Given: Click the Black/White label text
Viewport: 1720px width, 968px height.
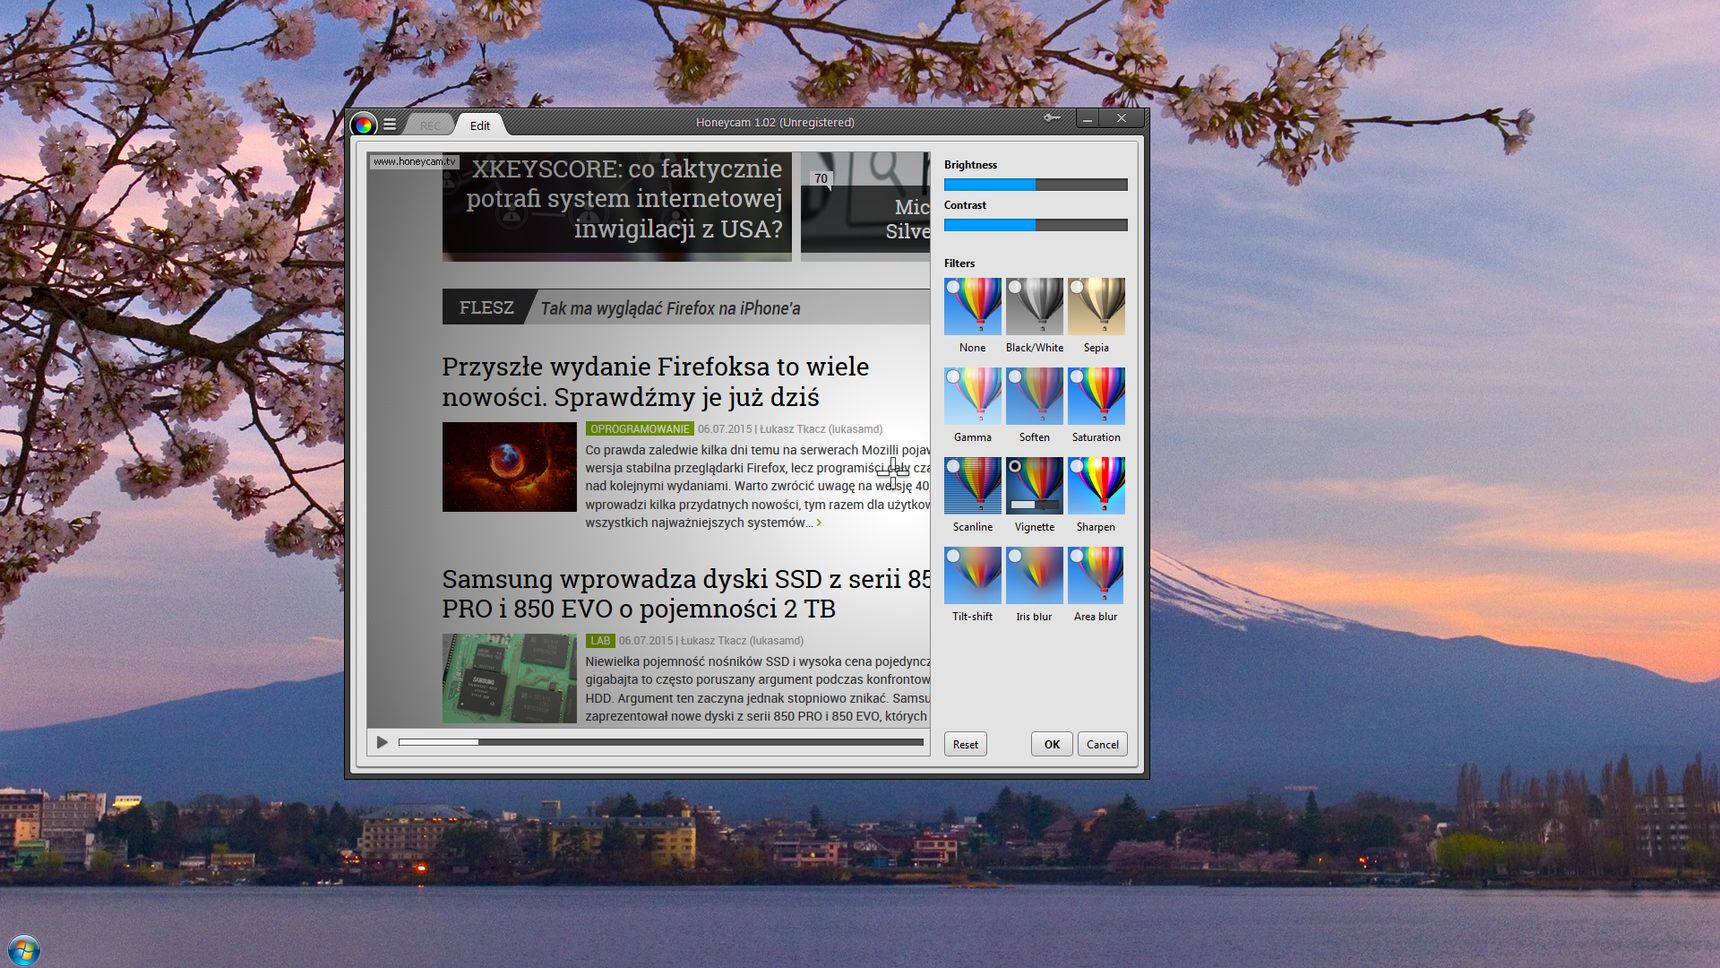Looking at the screenshot, I should 1034,348.
